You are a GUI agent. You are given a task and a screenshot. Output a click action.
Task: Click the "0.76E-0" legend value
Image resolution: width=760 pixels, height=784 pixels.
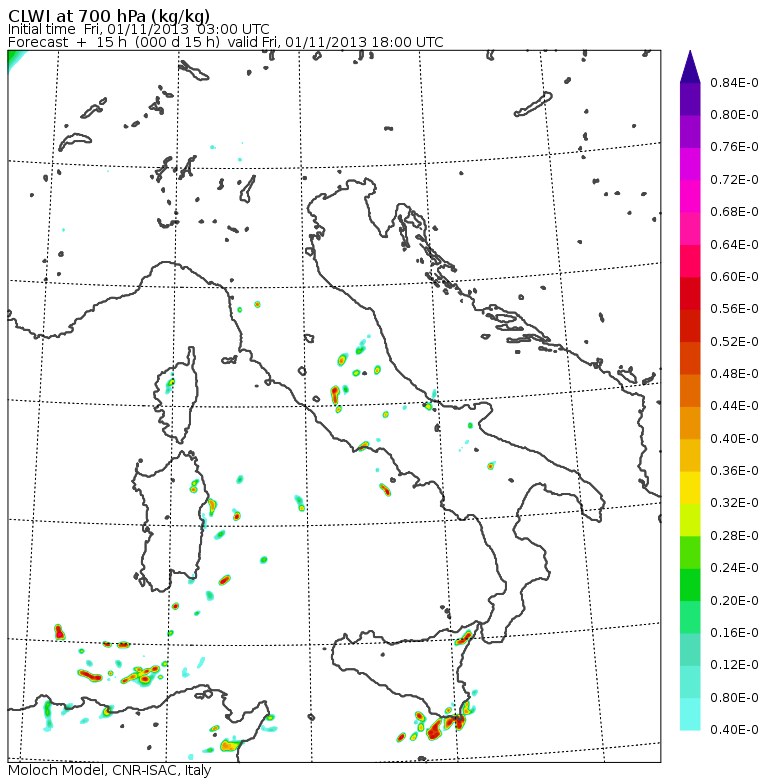734,147
